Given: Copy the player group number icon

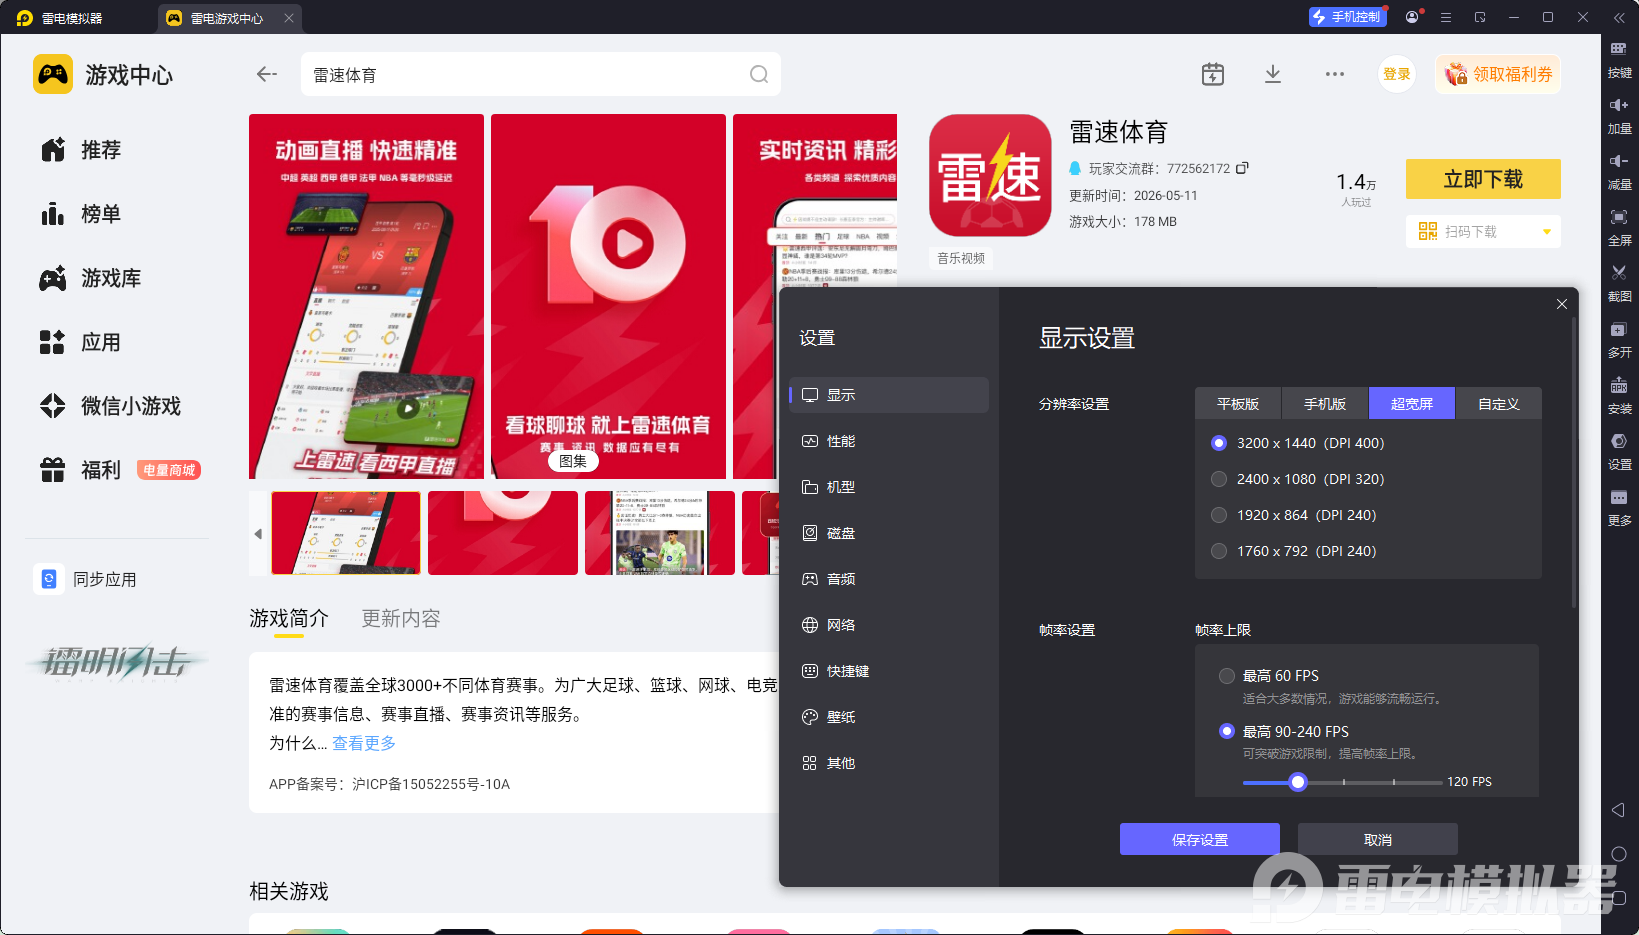Looking at the screenshot, I should tap(1242, 168).
